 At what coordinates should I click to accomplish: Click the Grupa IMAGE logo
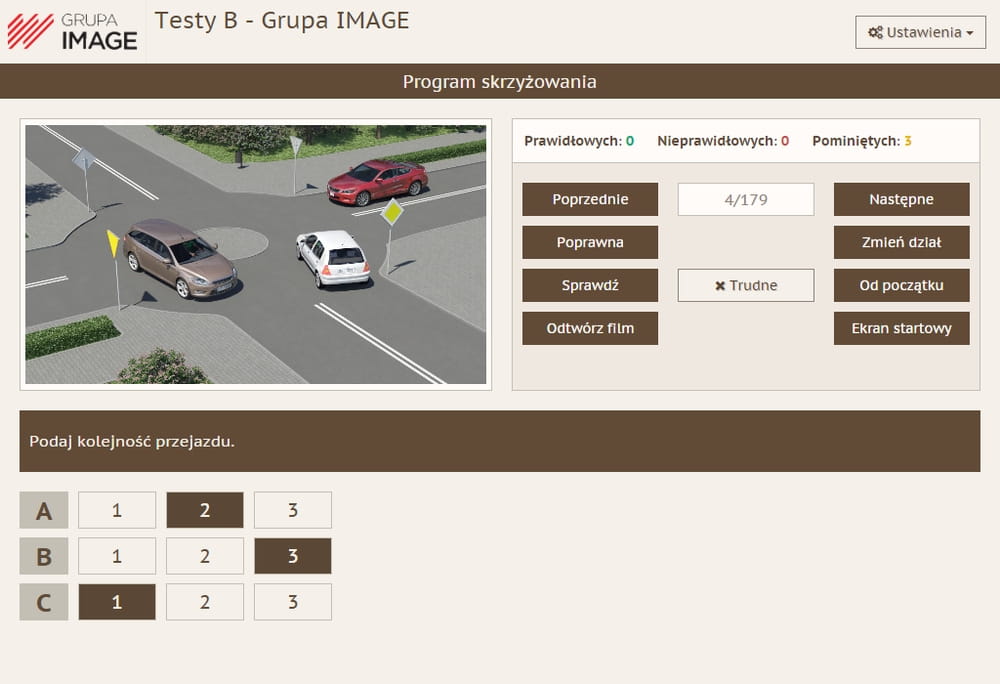point(72,32)
